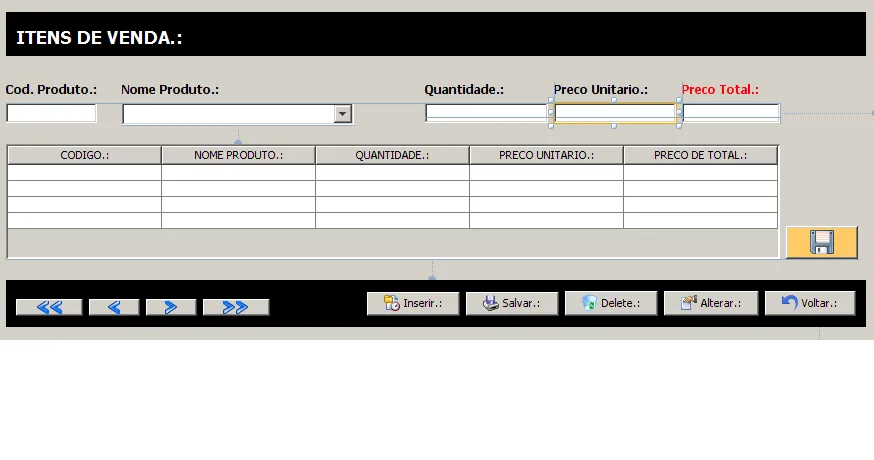Click the NOME PRODUTO.: column header
This screenshot has height=460, width=874.
coord(239,155)
